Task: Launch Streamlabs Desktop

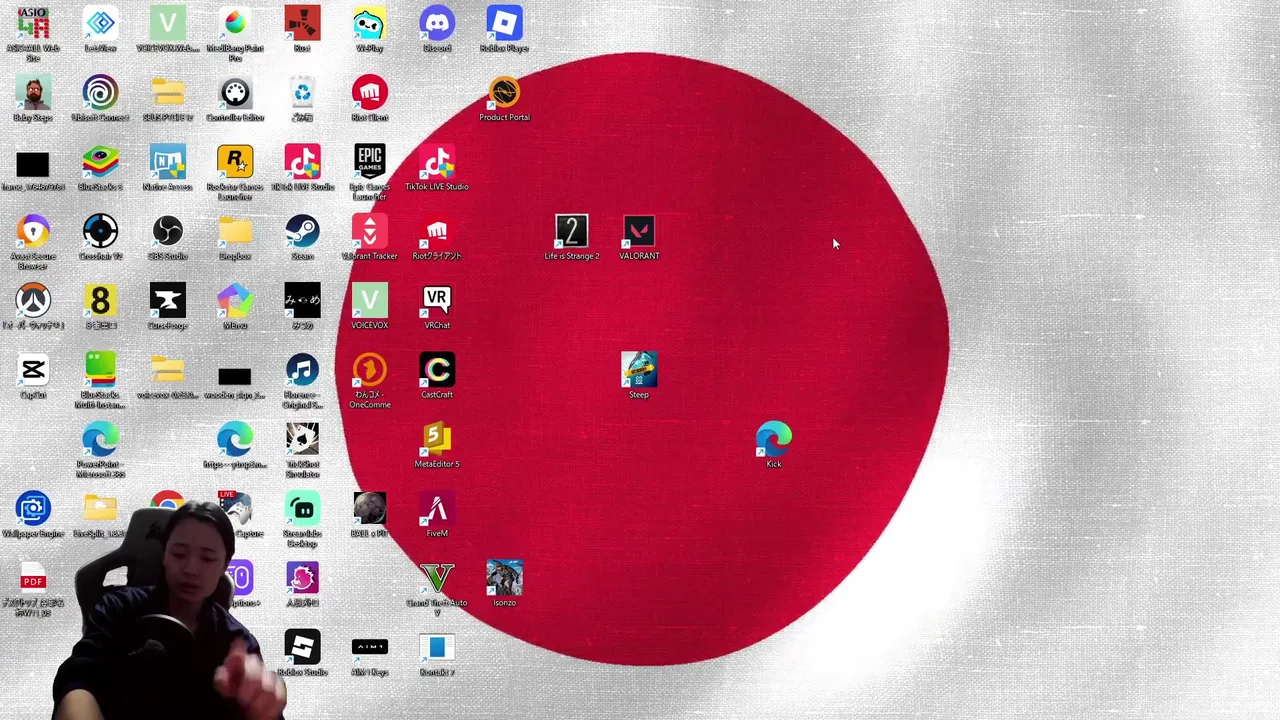Action: (302, 509)
